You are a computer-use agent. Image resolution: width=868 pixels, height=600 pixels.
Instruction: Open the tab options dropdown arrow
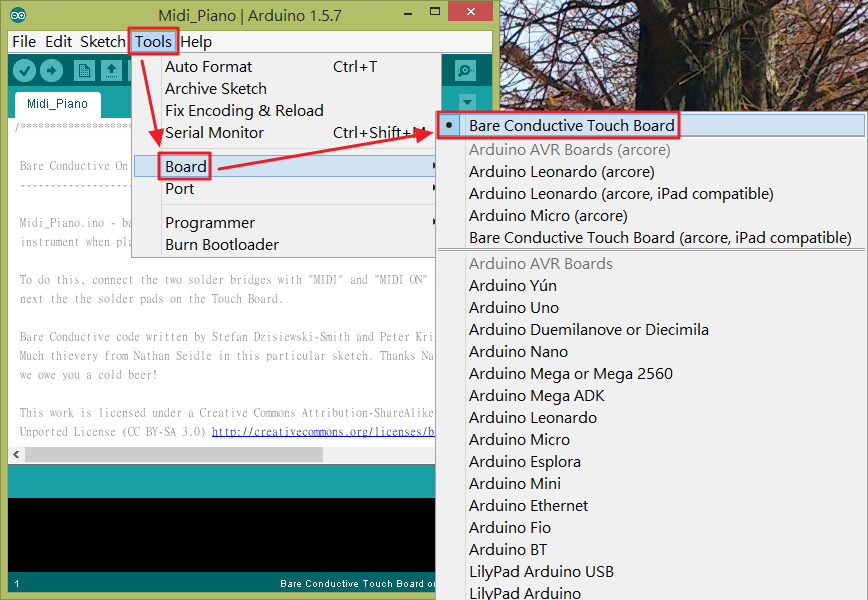467,102
